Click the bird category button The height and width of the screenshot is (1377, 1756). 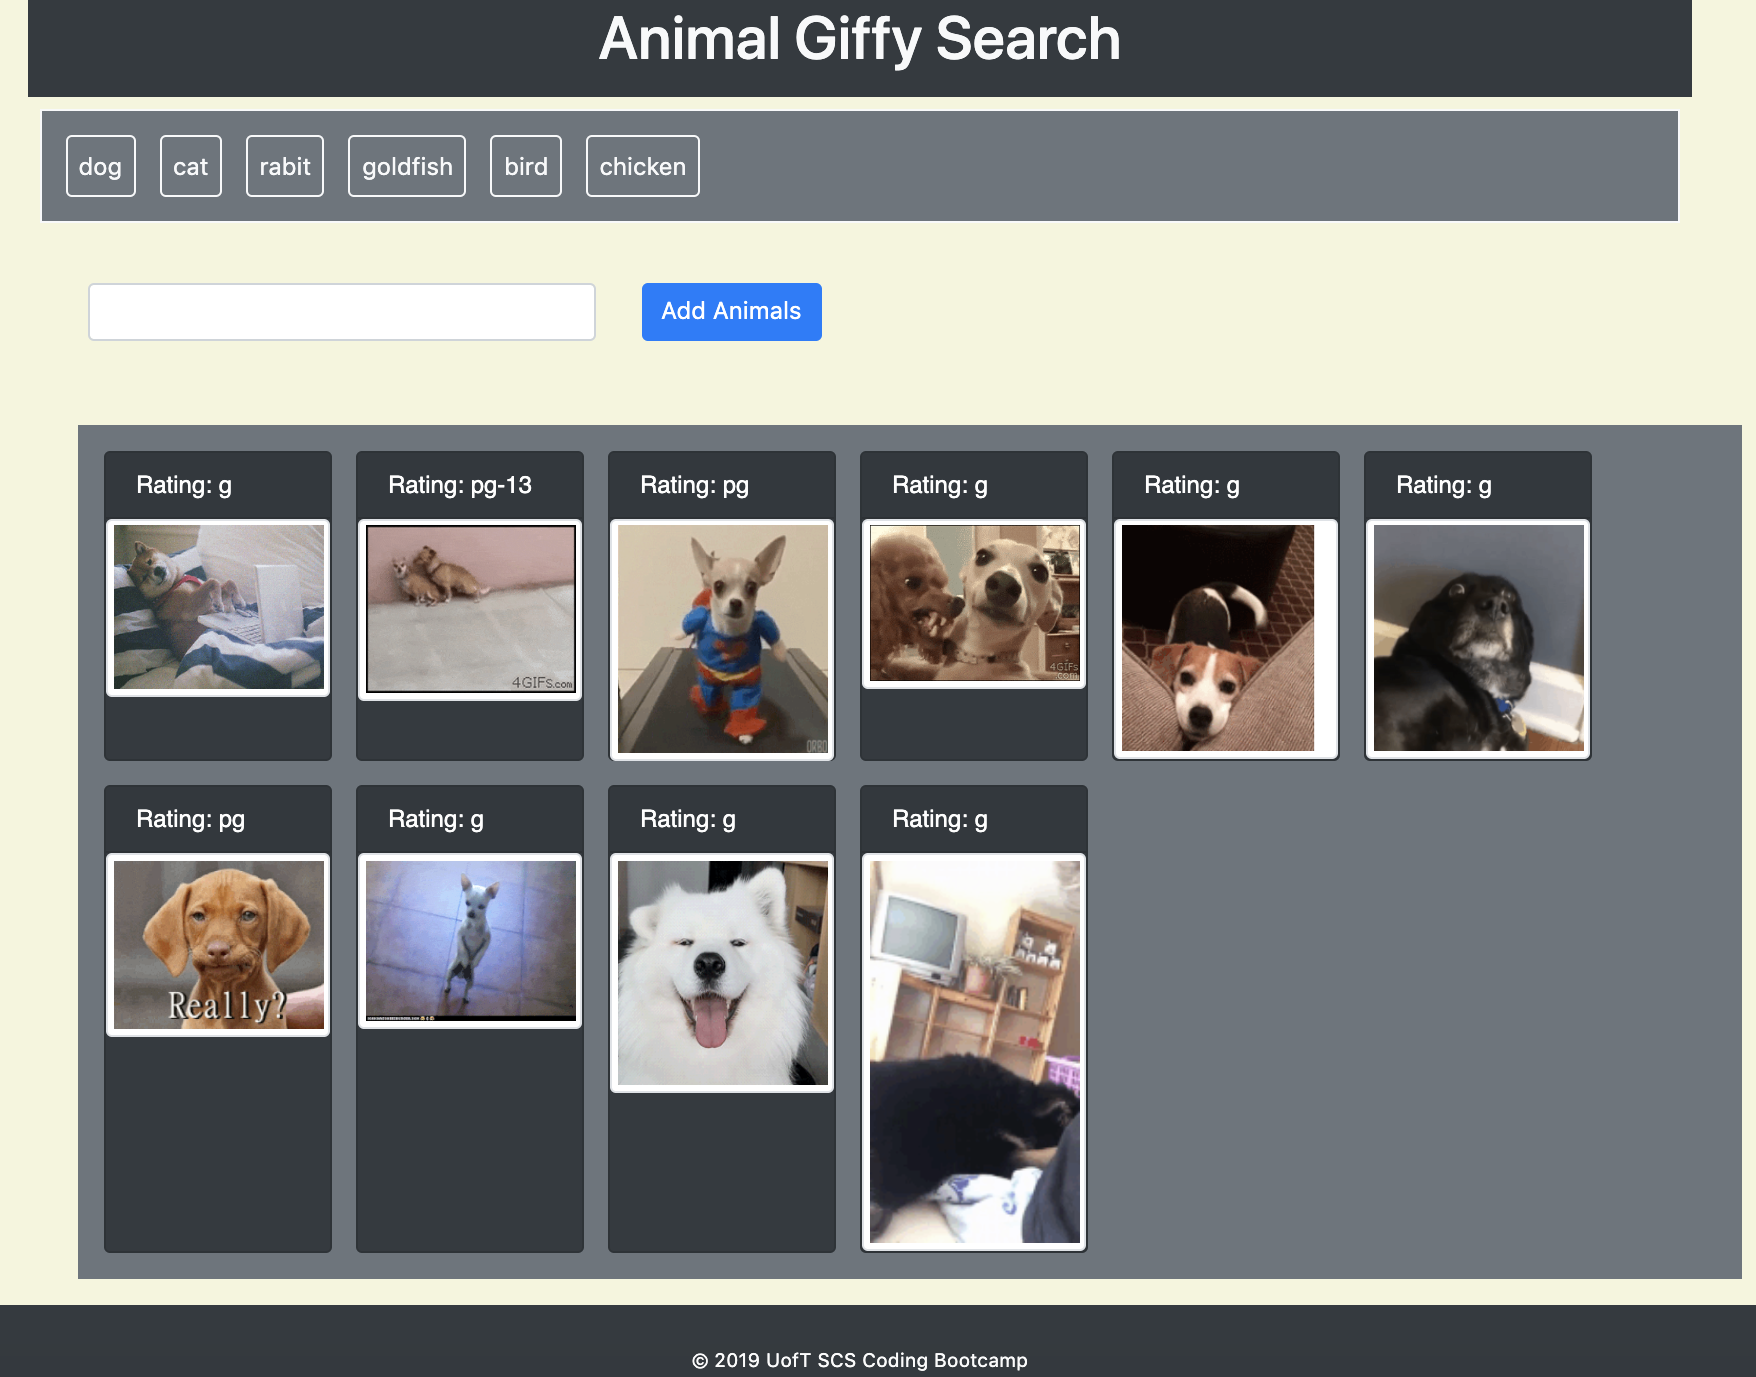(x=525, y=166)
